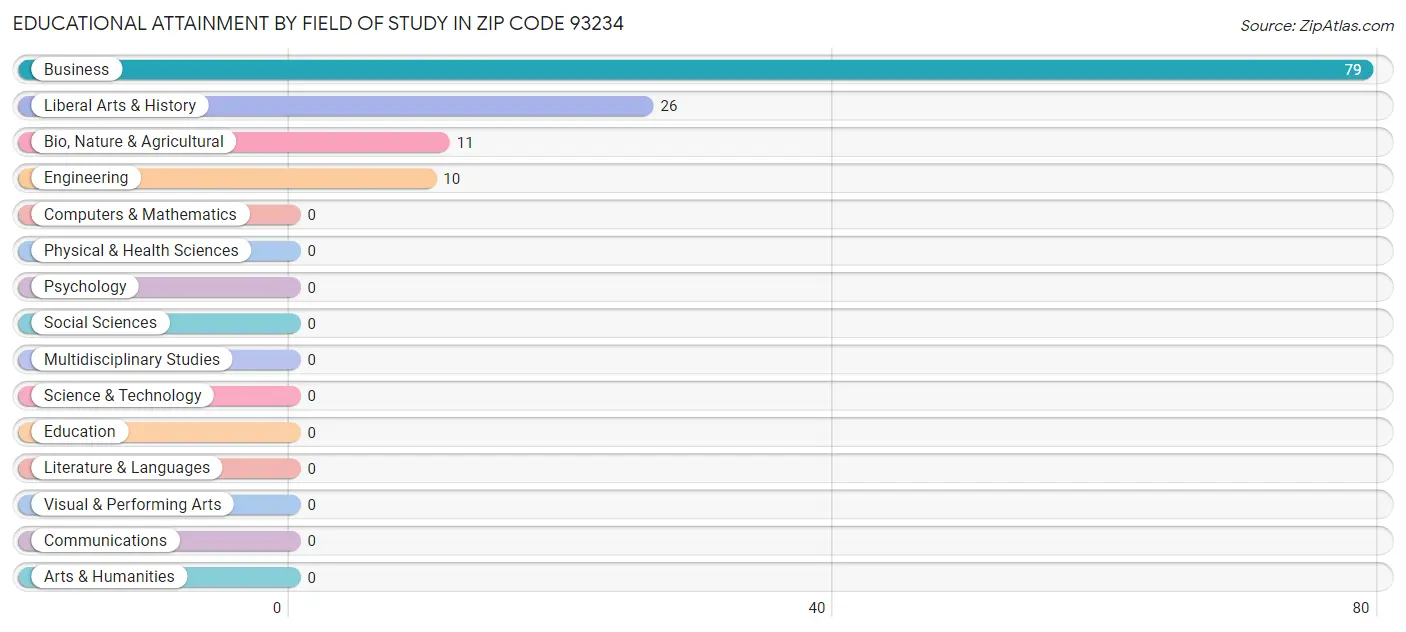The width and height of the screenshot is (1406, 632).
Task: Select the Liberal Arts & History label
Action: coord(120,106)
